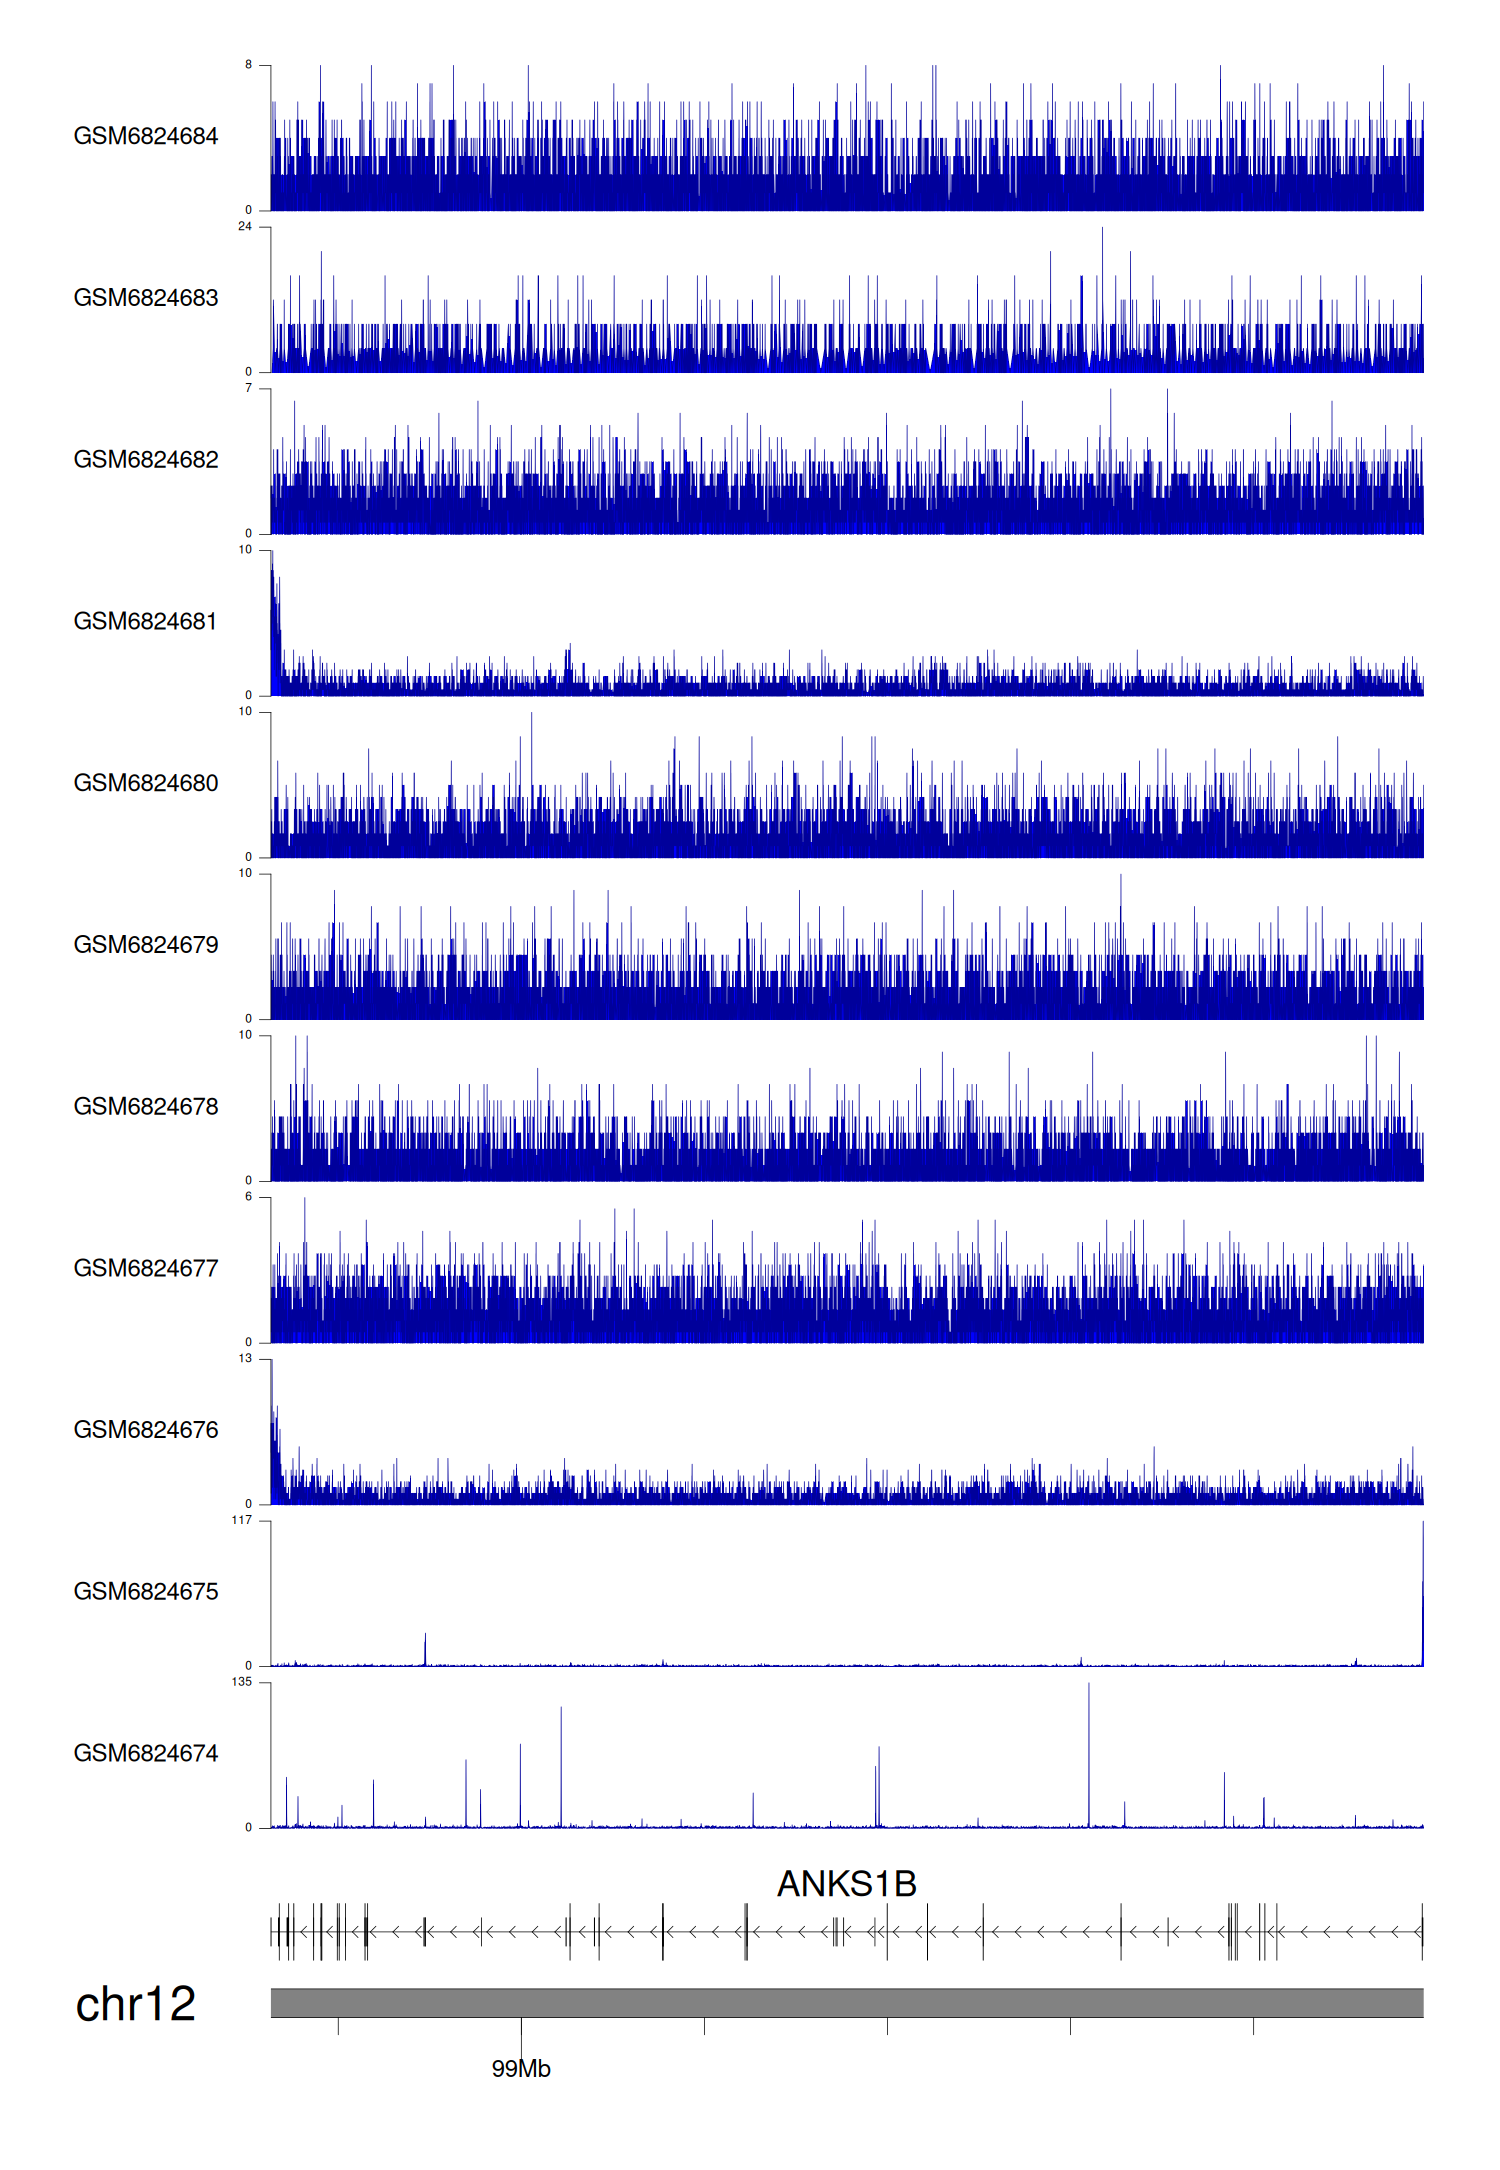
Task: Click the 99Mb axis position label
Action: tap(521, 2069)
